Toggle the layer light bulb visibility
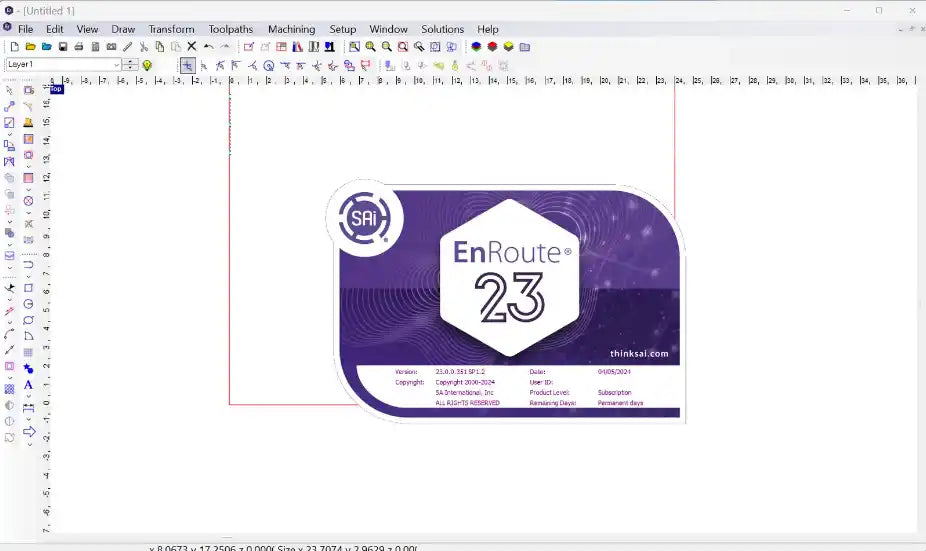The image size is (926, 551). tap(147, 65)
